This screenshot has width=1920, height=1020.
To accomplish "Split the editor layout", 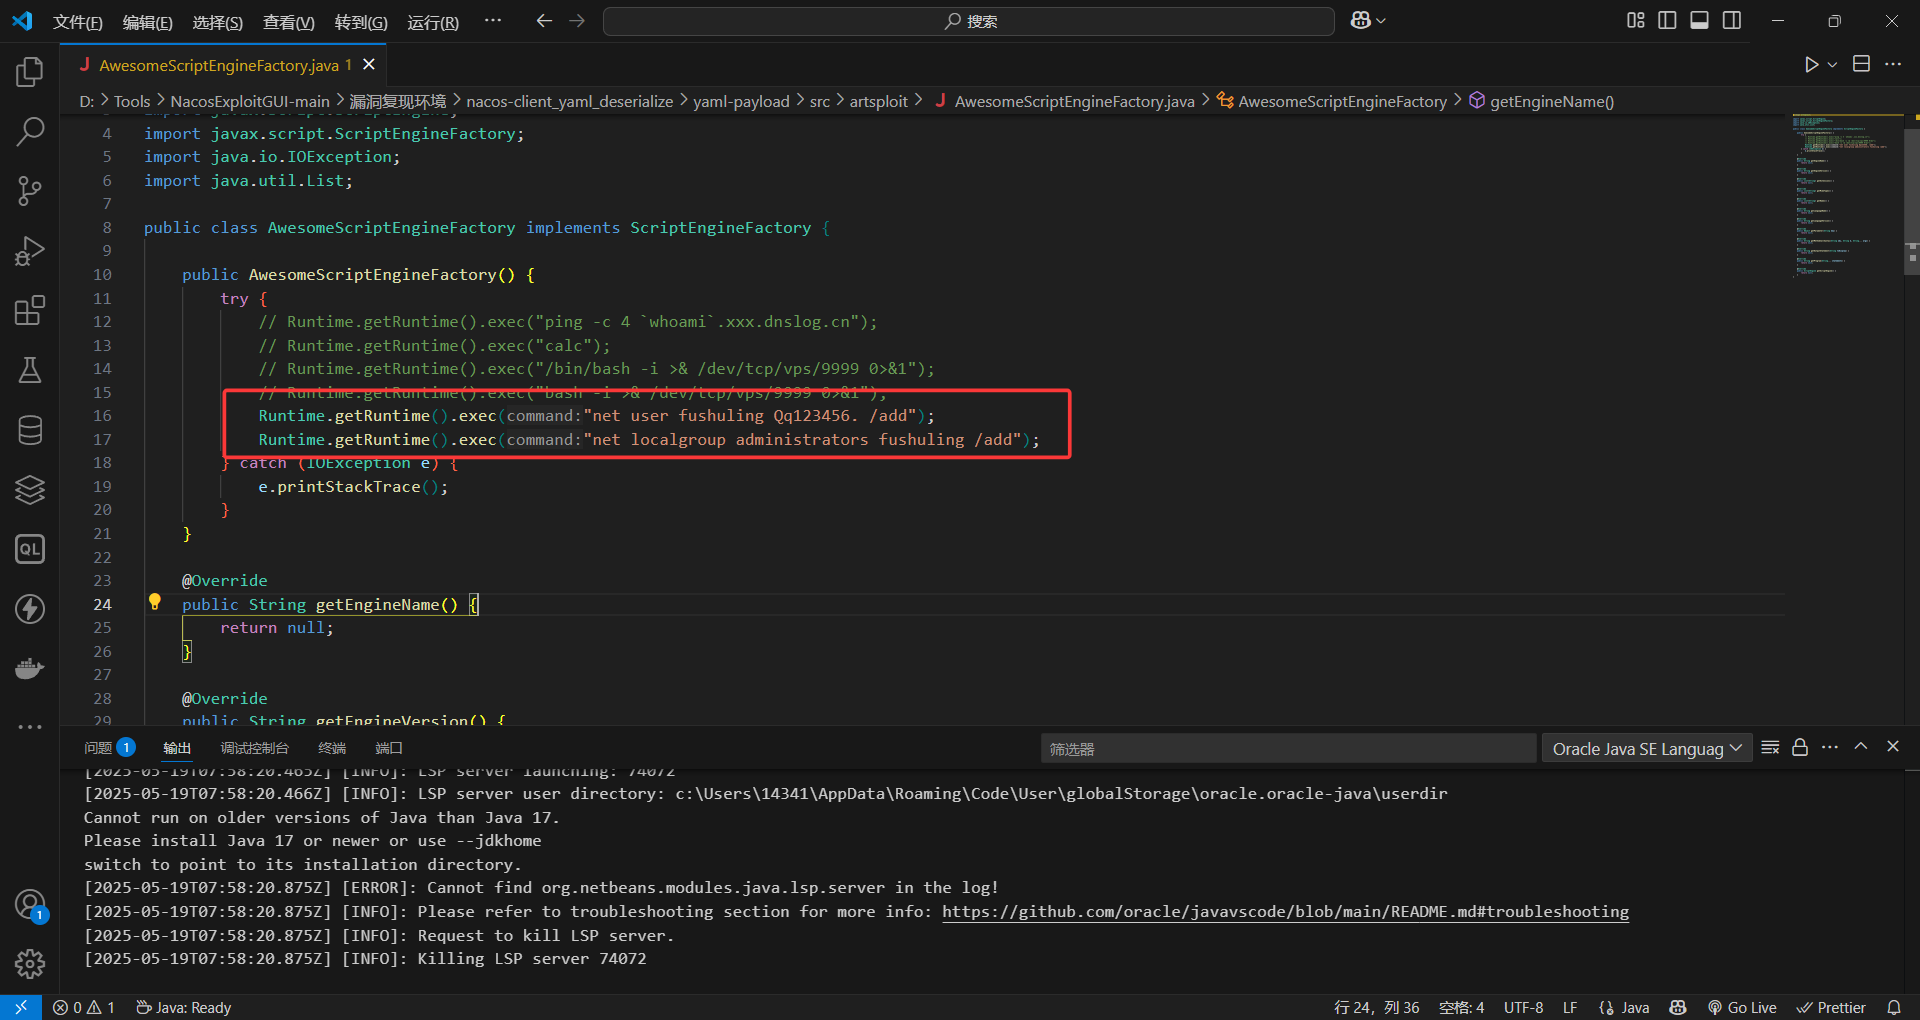I will pyautogui.click(x=1861, y=64).
